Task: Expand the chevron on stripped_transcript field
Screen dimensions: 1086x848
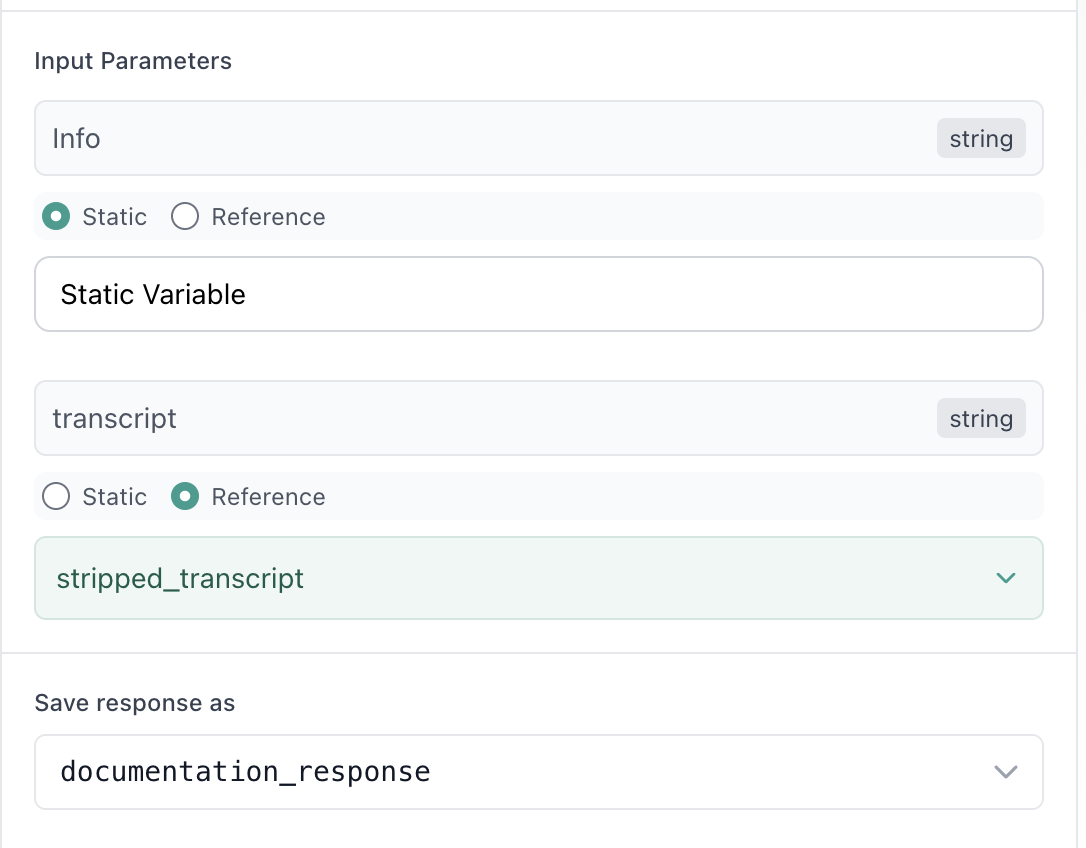Action: point(1006,578)
